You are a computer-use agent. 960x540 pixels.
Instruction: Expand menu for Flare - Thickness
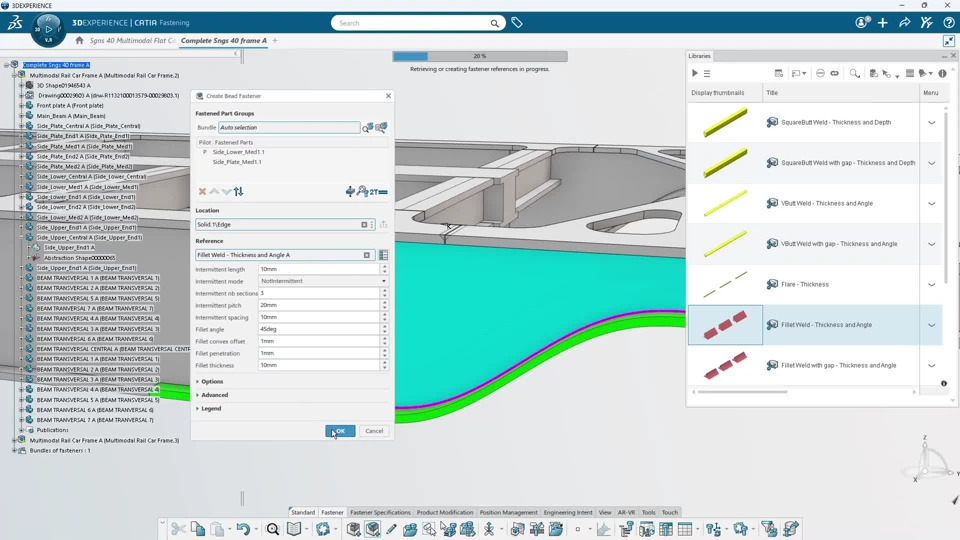click(x=931, y=285)
